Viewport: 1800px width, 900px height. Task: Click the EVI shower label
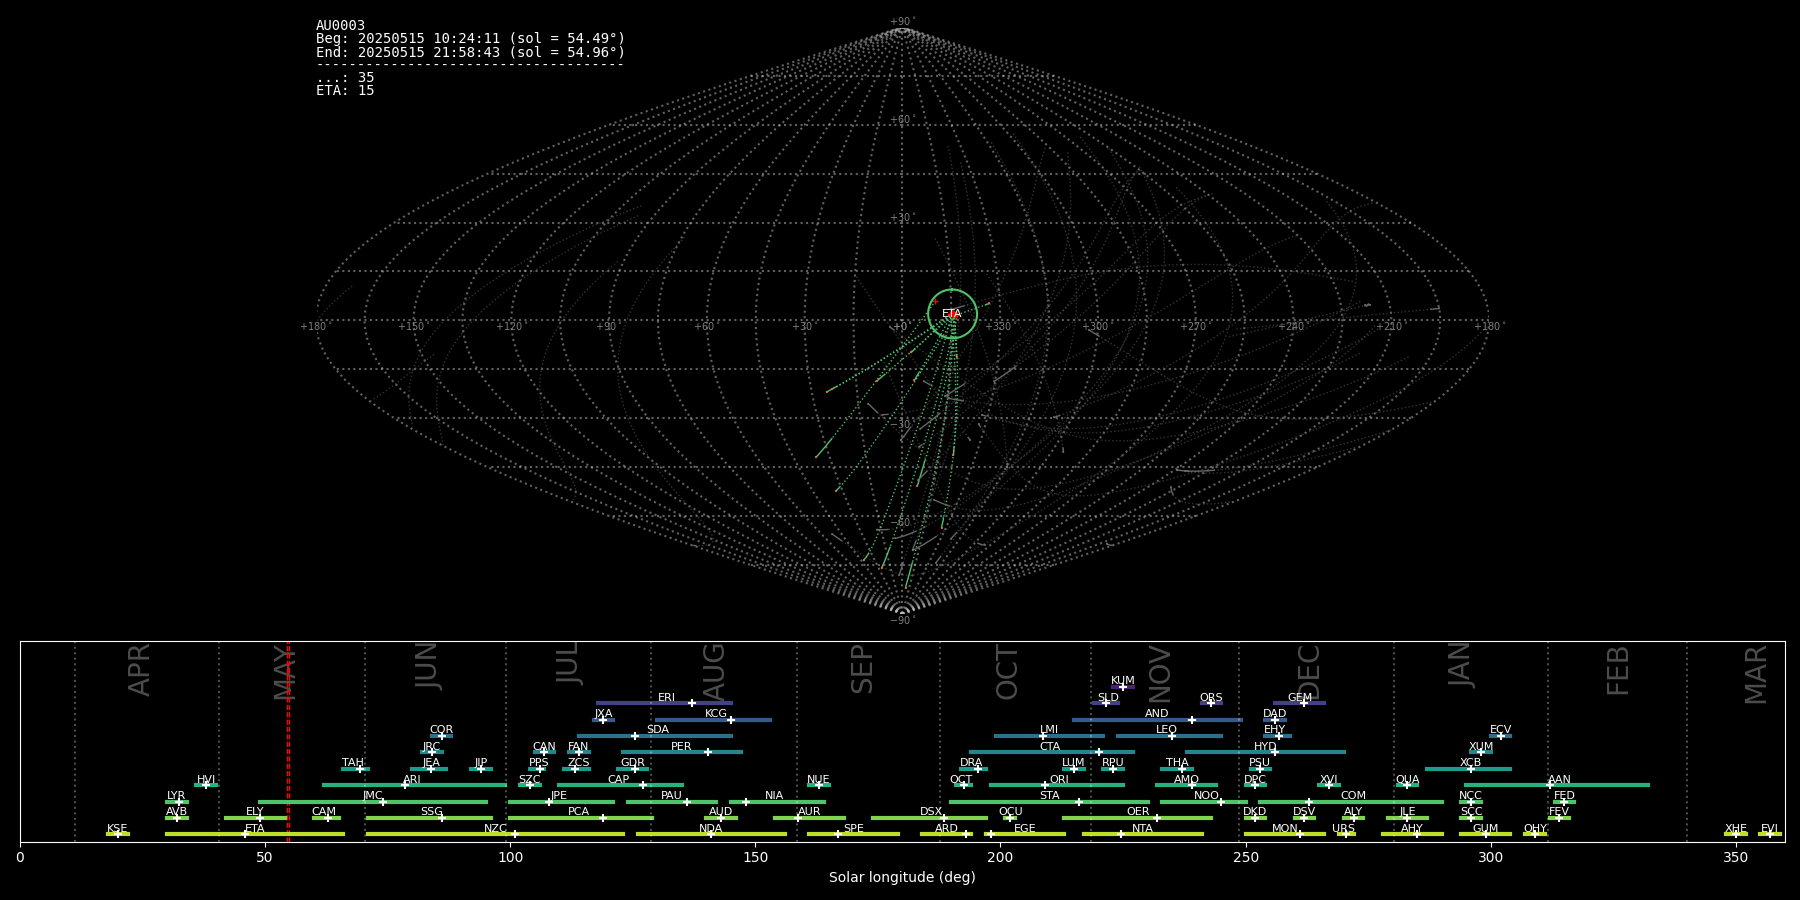tap(1769, 829)
